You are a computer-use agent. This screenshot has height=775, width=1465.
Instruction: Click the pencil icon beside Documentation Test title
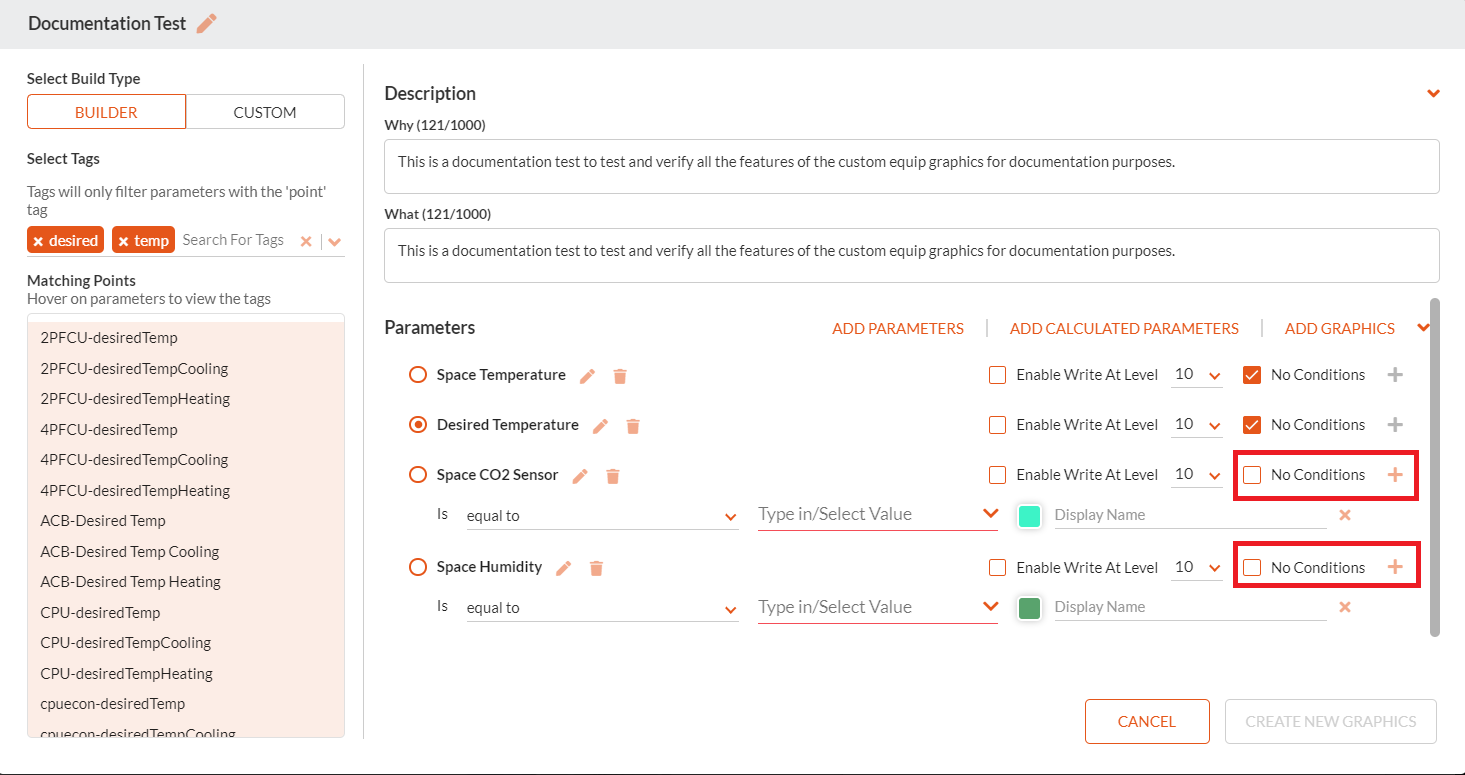coord(207,24)
